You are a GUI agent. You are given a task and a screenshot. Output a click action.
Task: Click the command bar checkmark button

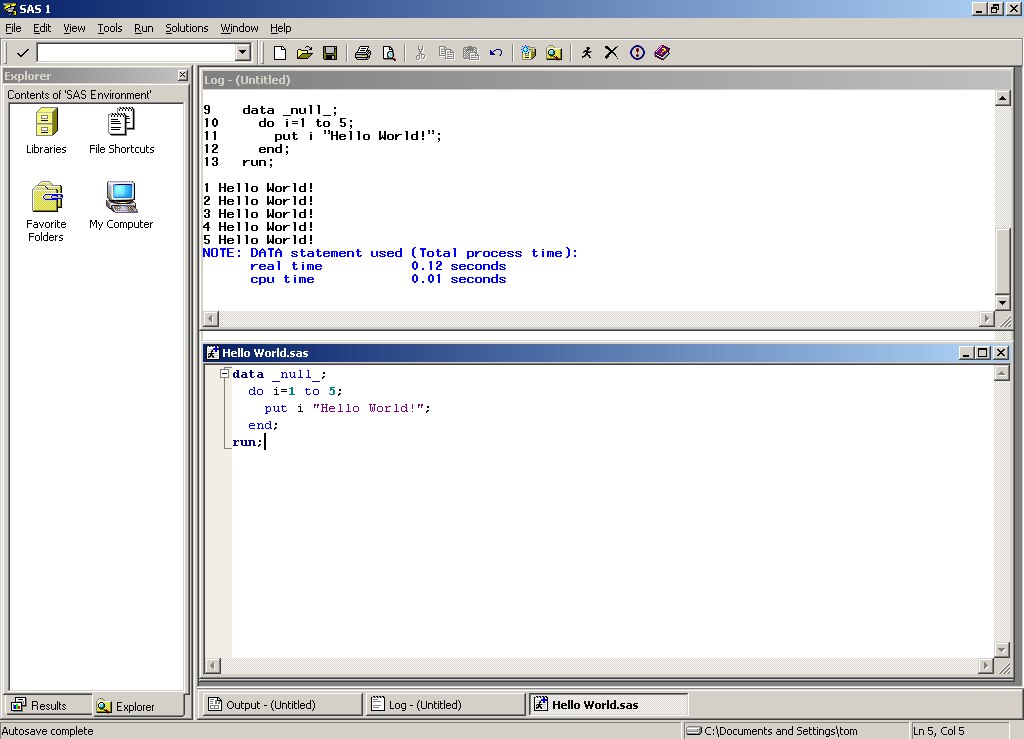(x=22, y=52)
